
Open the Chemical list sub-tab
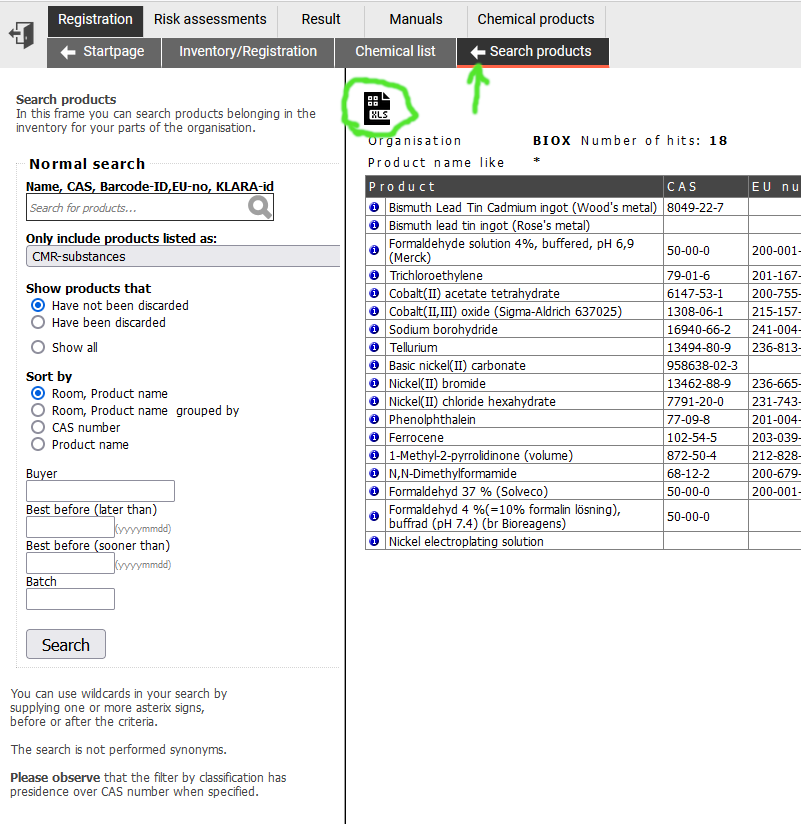[395, 53]
